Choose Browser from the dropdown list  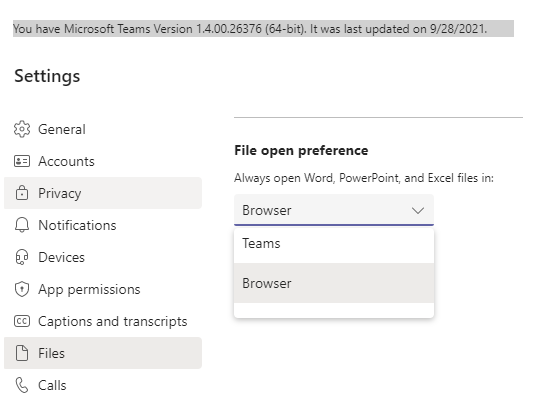(334, 283)
